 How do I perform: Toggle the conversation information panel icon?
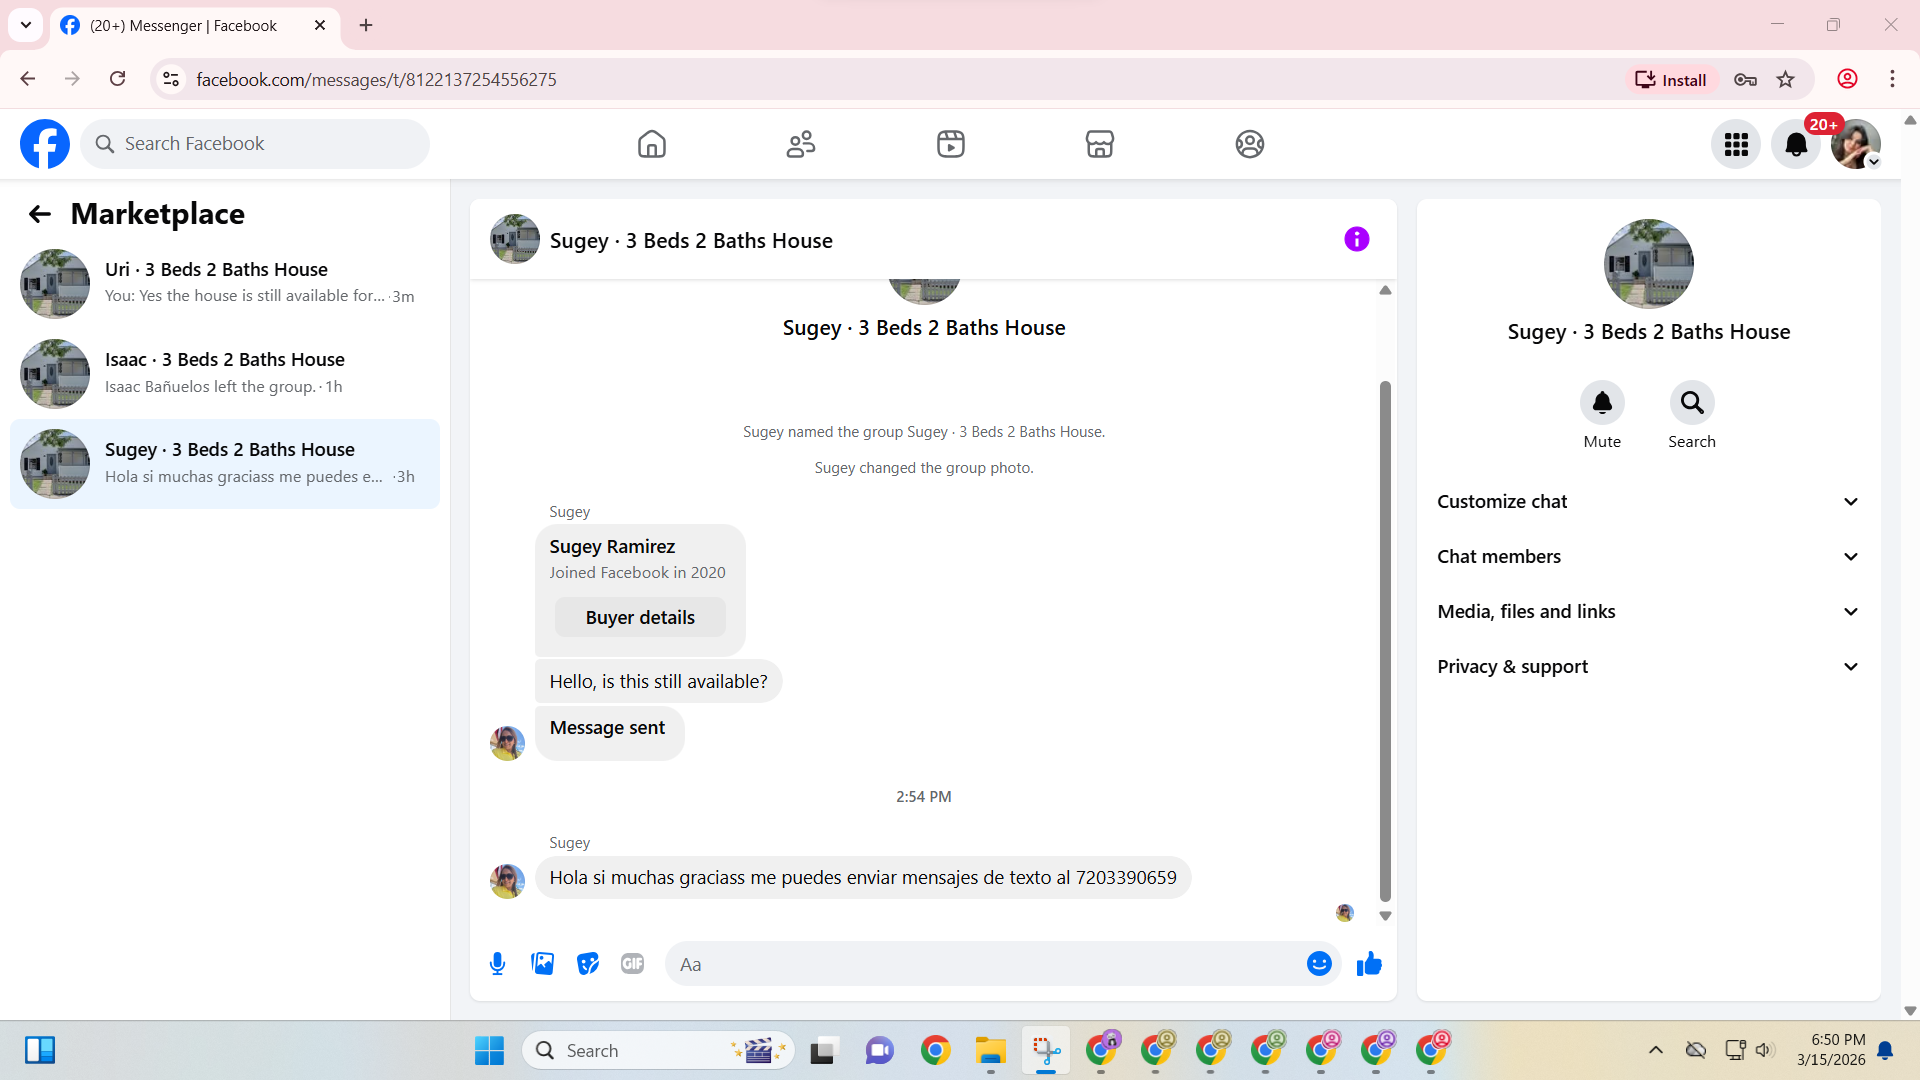click(1356, 239)
